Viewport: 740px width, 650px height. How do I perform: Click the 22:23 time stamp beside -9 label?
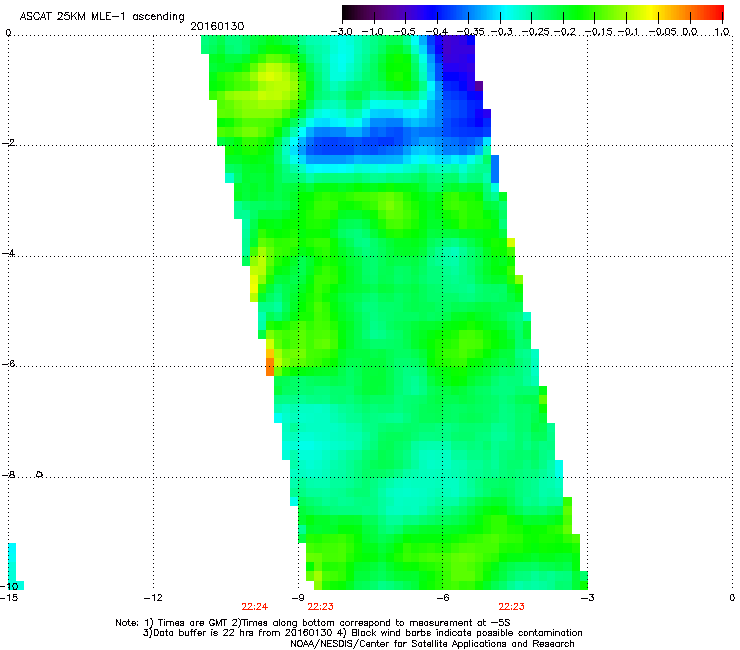click(320, 607)
